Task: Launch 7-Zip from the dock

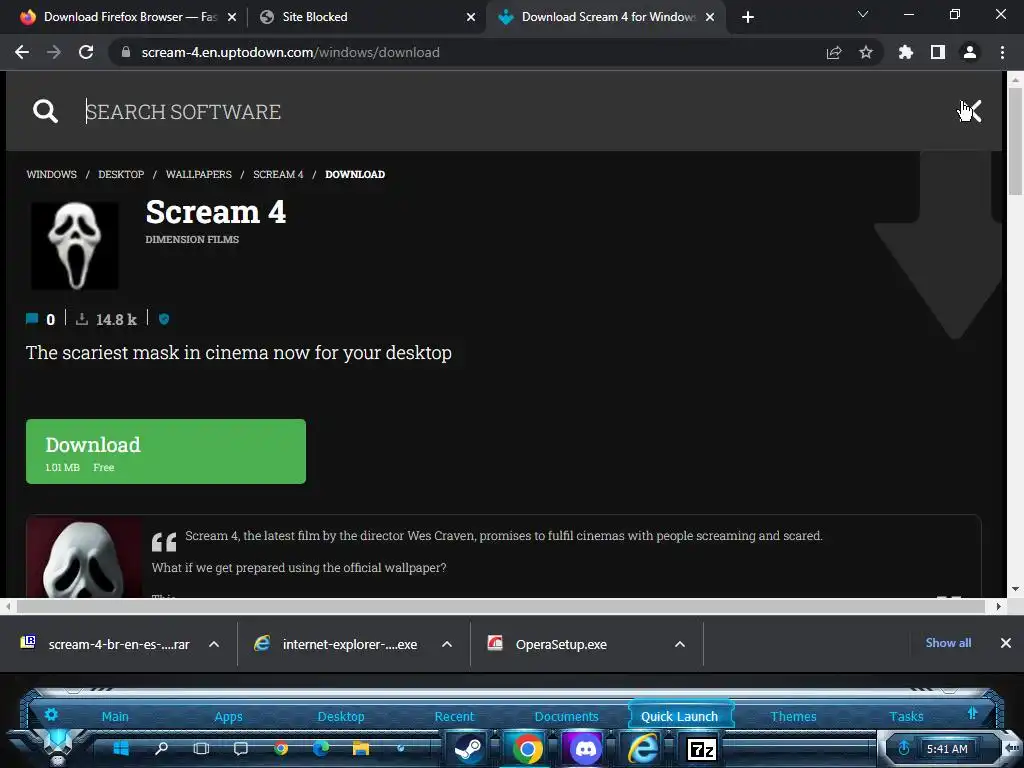Action: click(x=702, y=749)
